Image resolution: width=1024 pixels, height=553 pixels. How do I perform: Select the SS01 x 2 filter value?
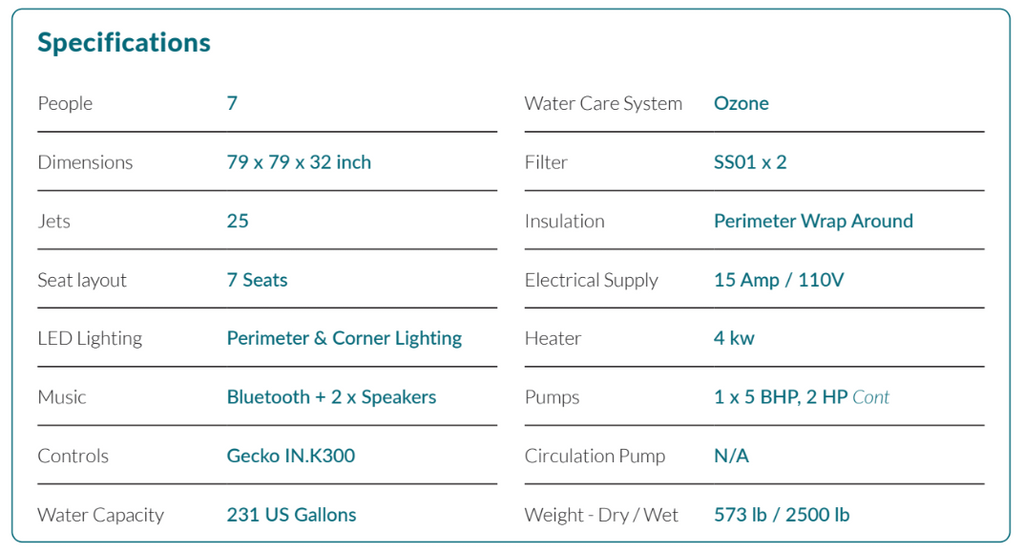[750, 162]
